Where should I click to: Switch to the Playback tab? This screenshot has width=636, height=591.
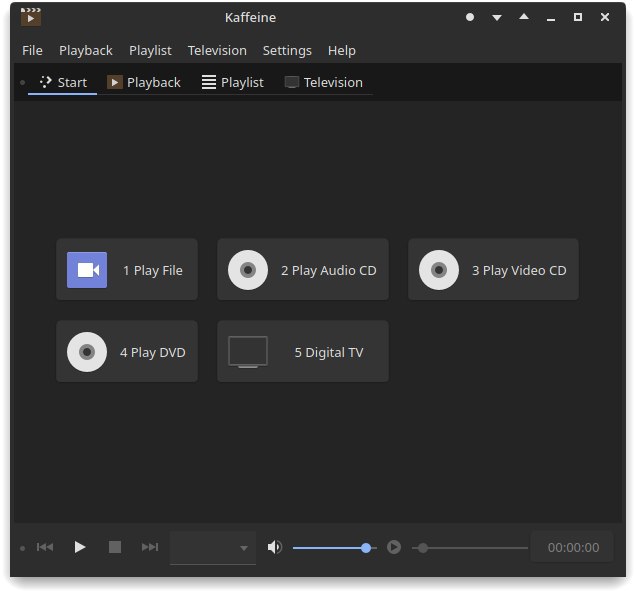tap(144, 82)
